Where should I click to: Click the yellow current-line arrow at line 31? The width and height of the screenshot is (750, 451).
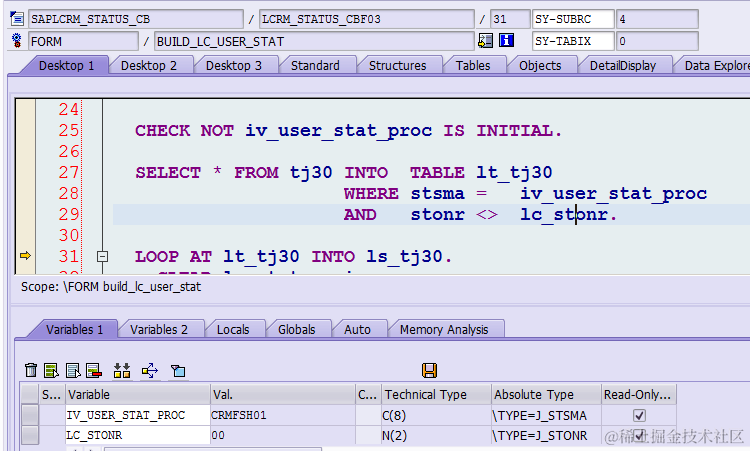(x=25, y=256)
